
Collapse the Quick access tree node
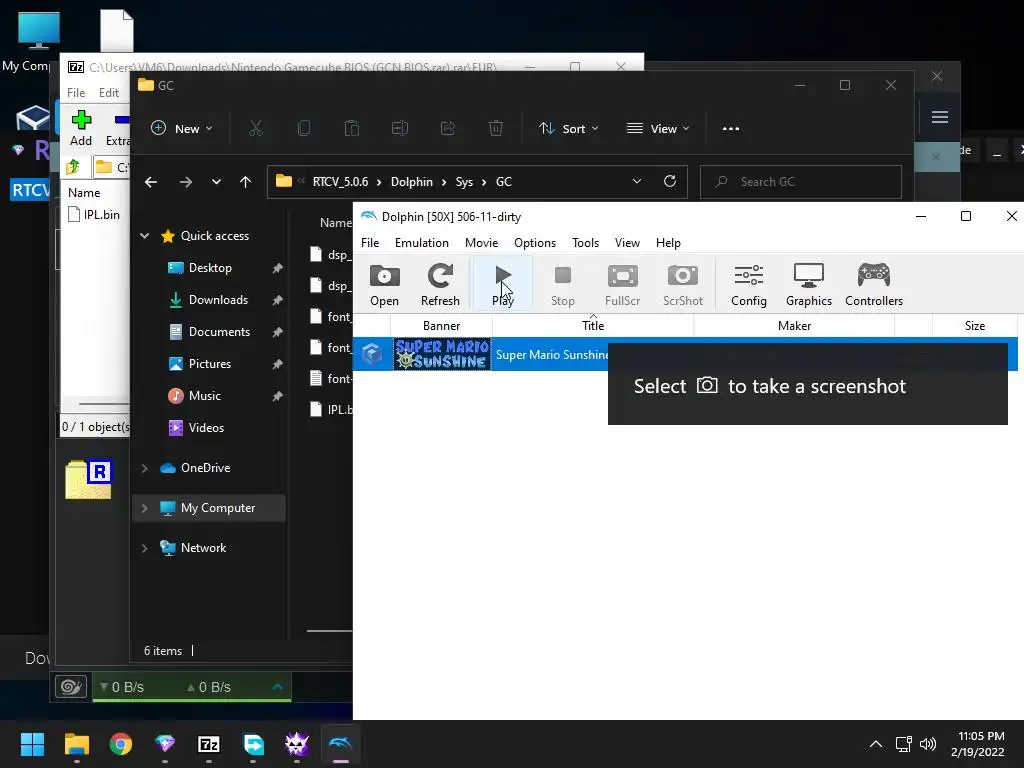[x=144, y=236]
